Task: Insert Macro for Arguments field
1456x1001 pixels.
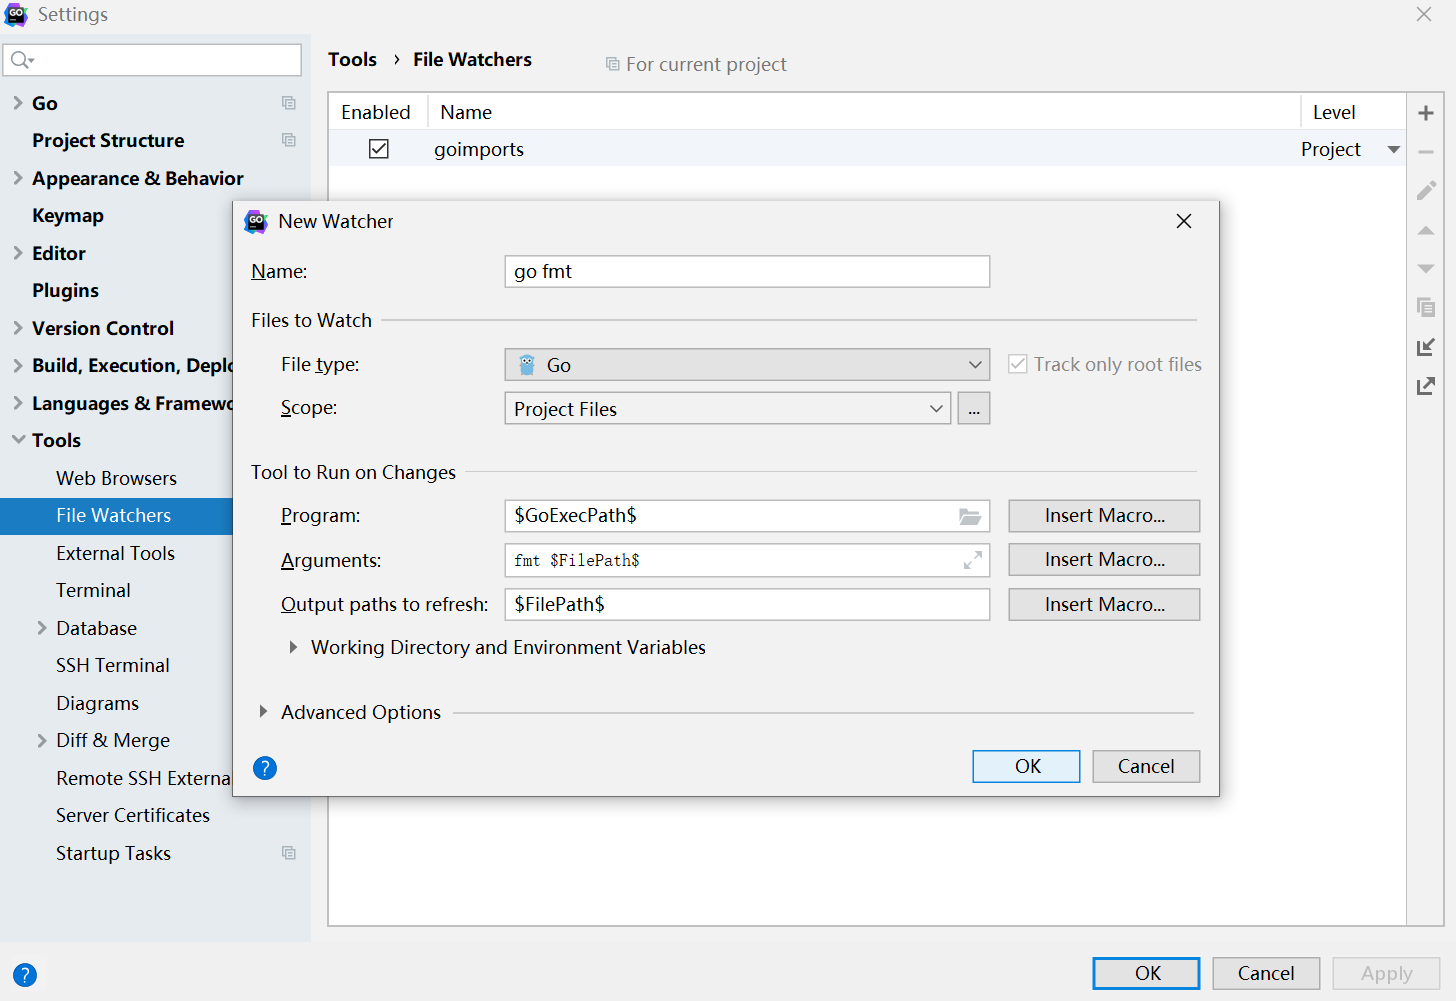Action: tap(1104, 560)
